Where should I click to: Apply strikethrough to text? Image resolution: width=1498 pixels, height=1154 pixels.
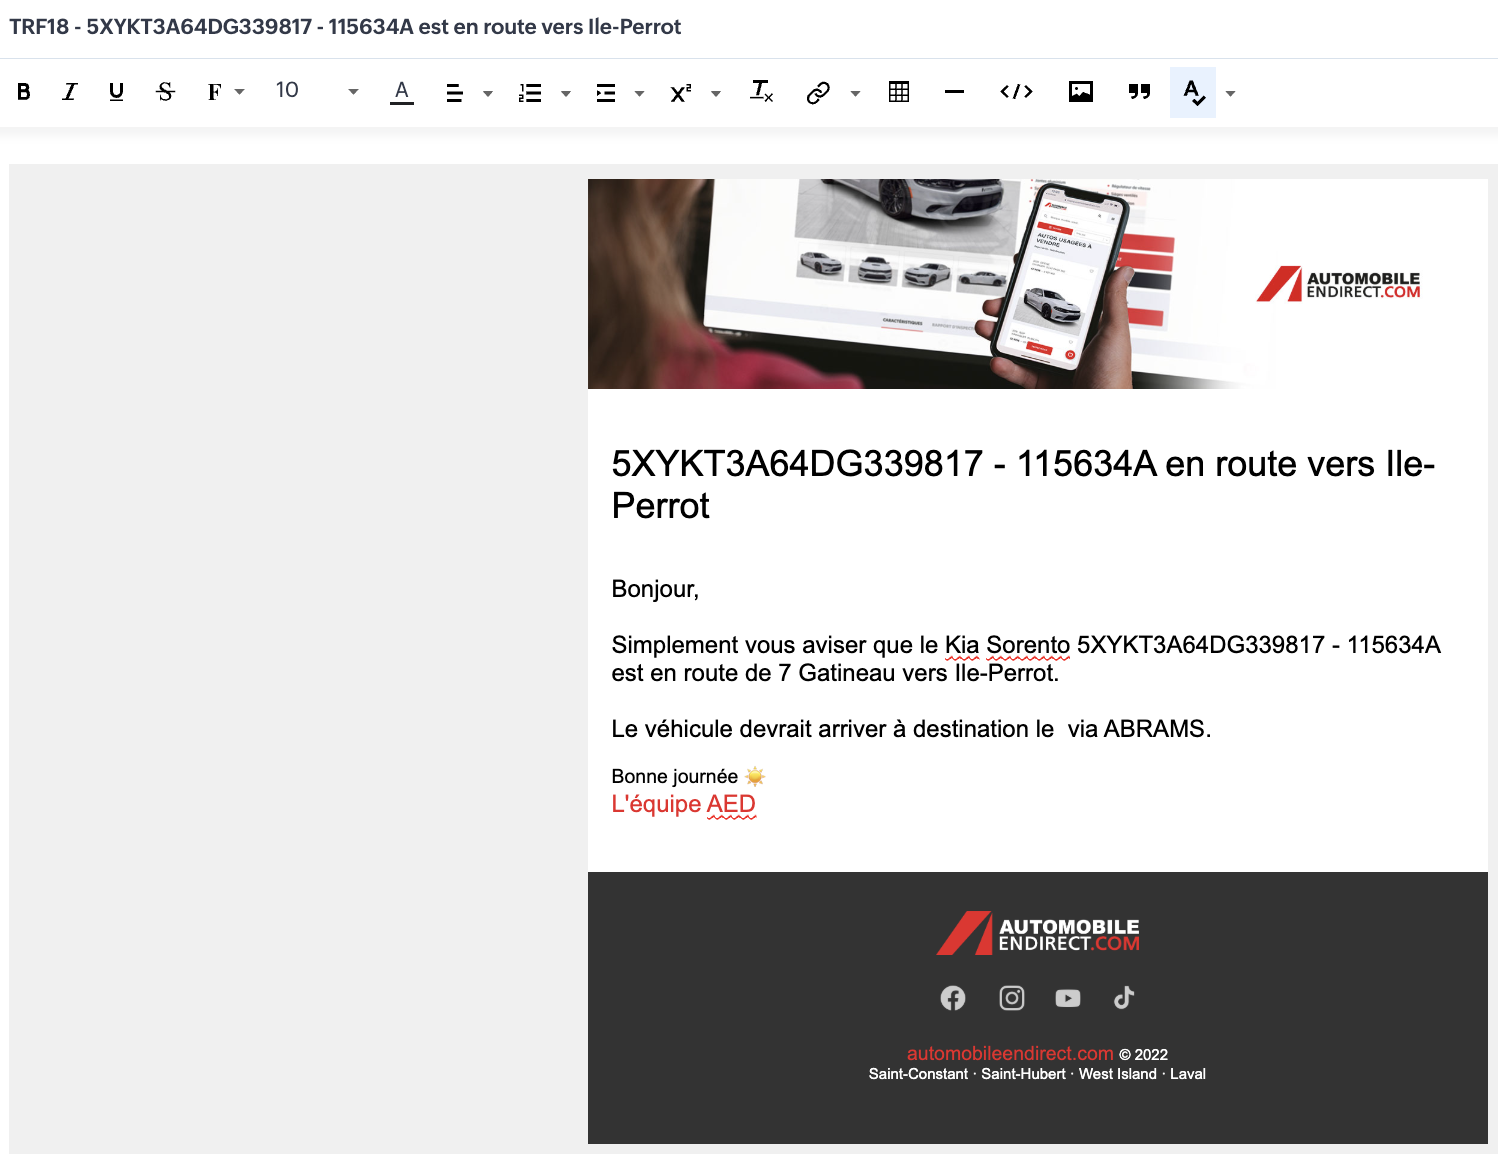coord(165,92)
